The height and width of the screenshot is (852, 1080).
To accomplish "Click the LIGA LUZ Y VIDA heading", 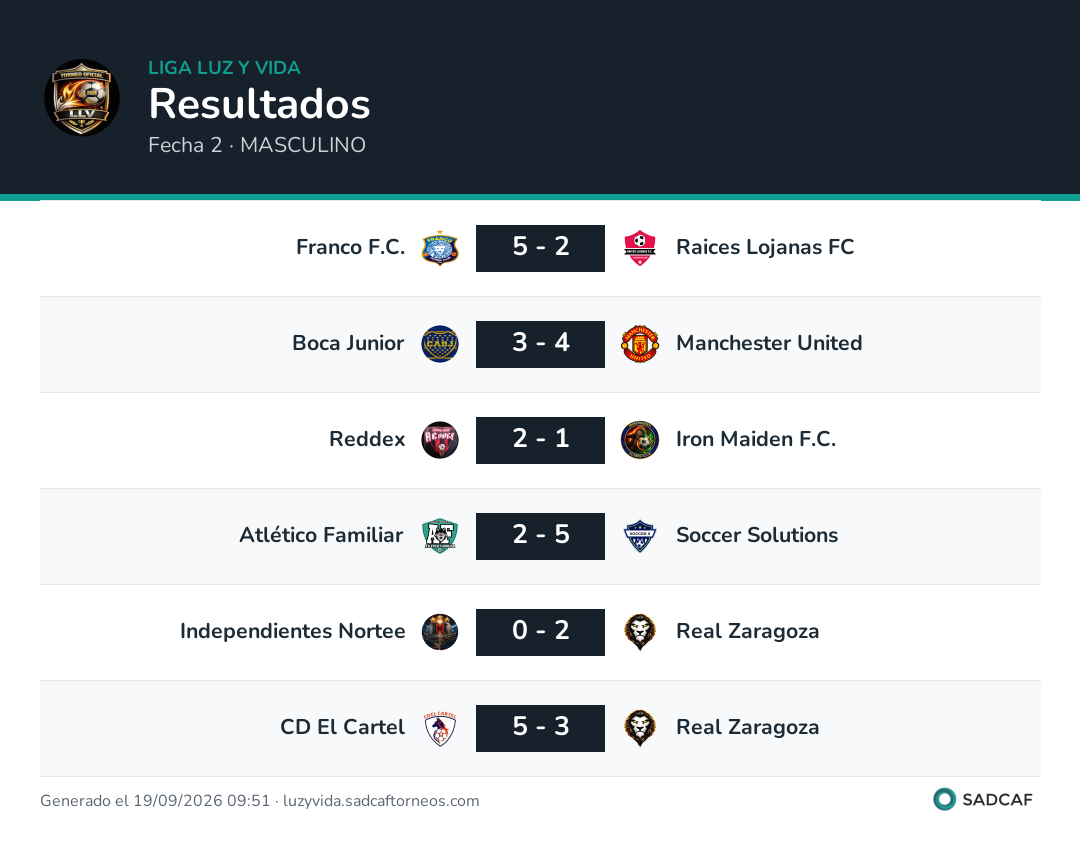I will (225, 67).
